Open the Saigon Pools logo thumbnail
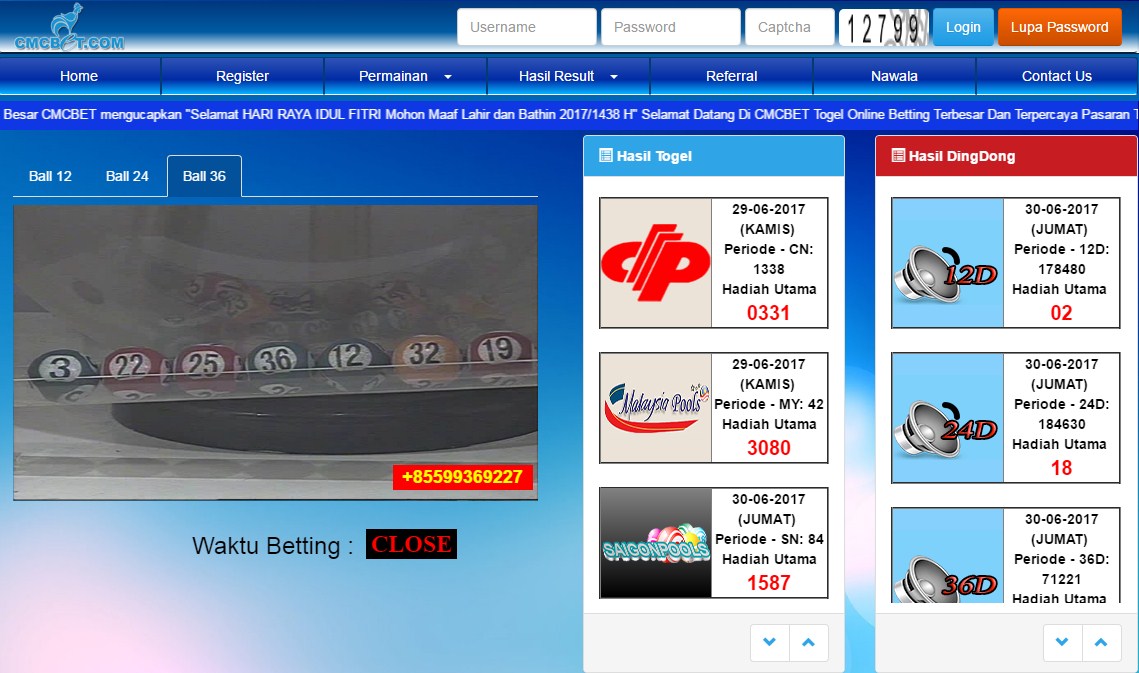Screen dimensions: 1139x673 [x=656, y=543]
